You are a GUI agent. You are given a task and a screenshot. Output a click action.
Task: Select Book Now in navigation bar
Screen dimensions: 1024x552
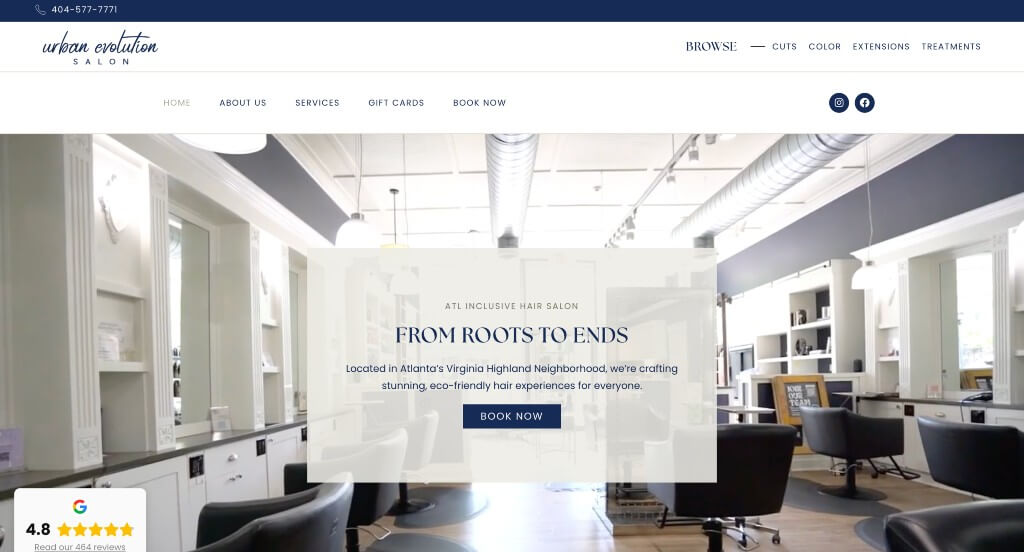pos(479,103)
